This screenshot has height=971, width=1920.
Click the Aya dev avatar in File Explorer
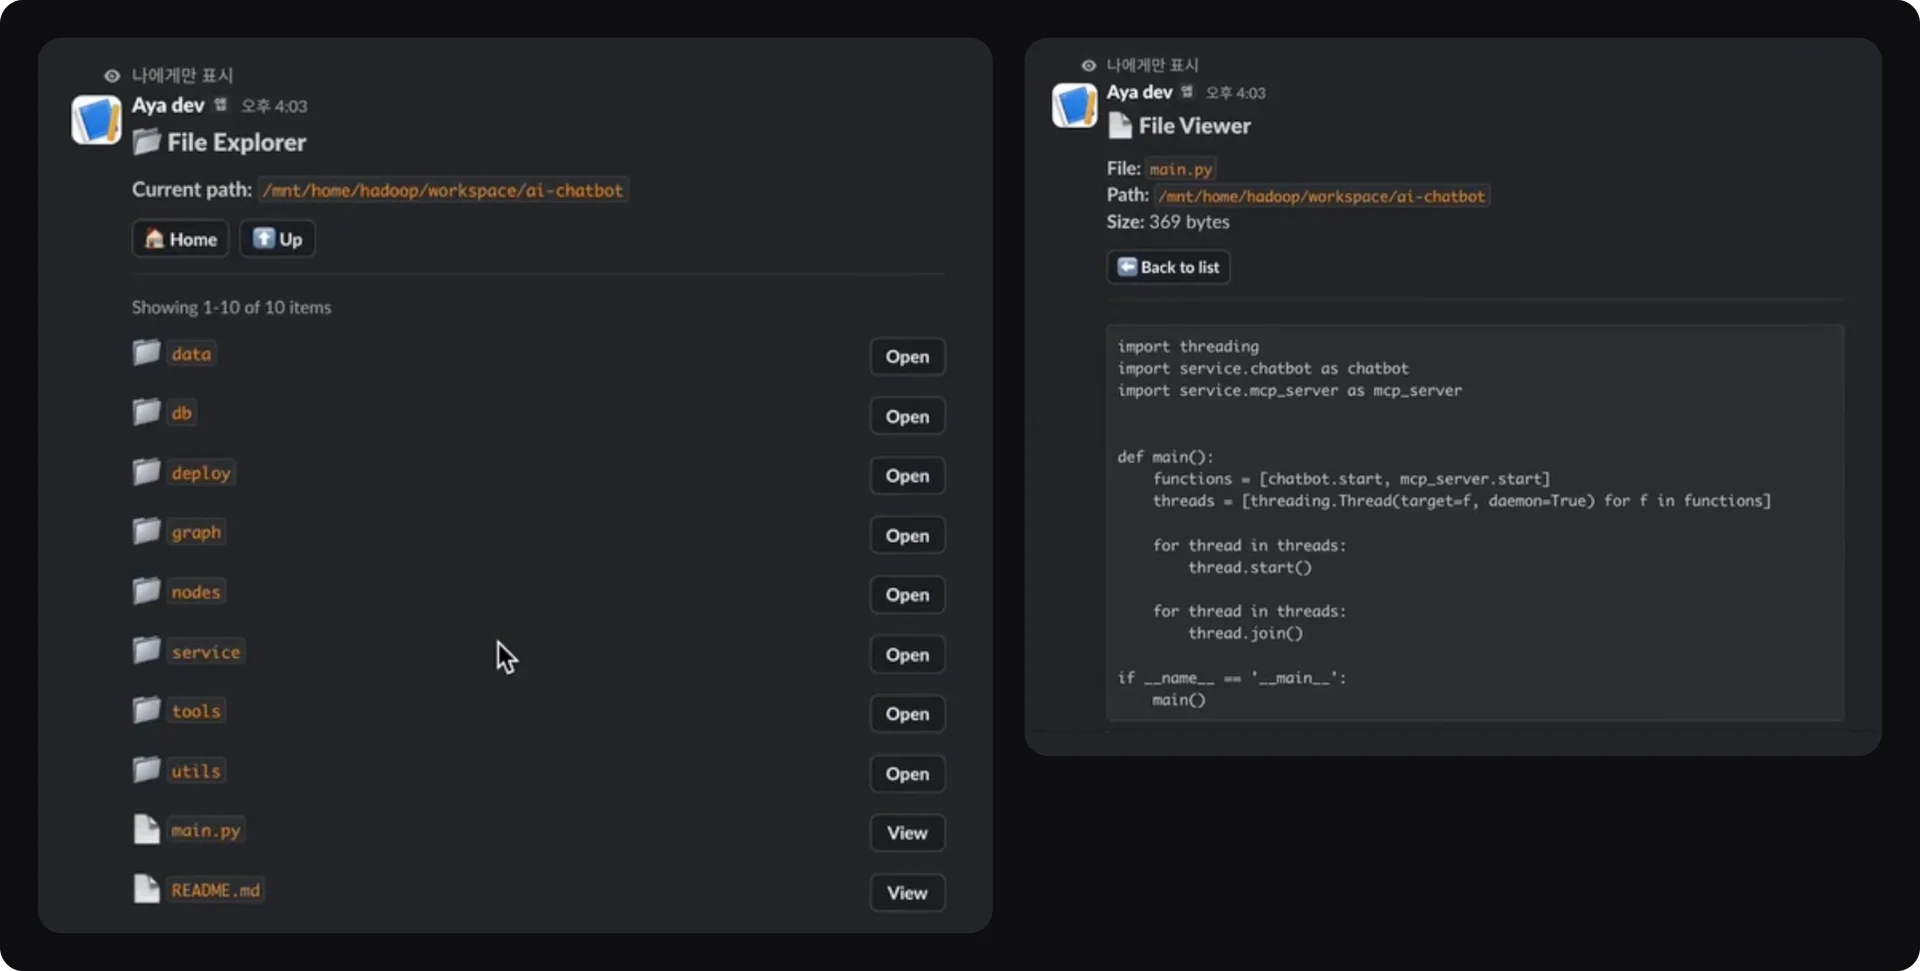(x=96, y=120)
